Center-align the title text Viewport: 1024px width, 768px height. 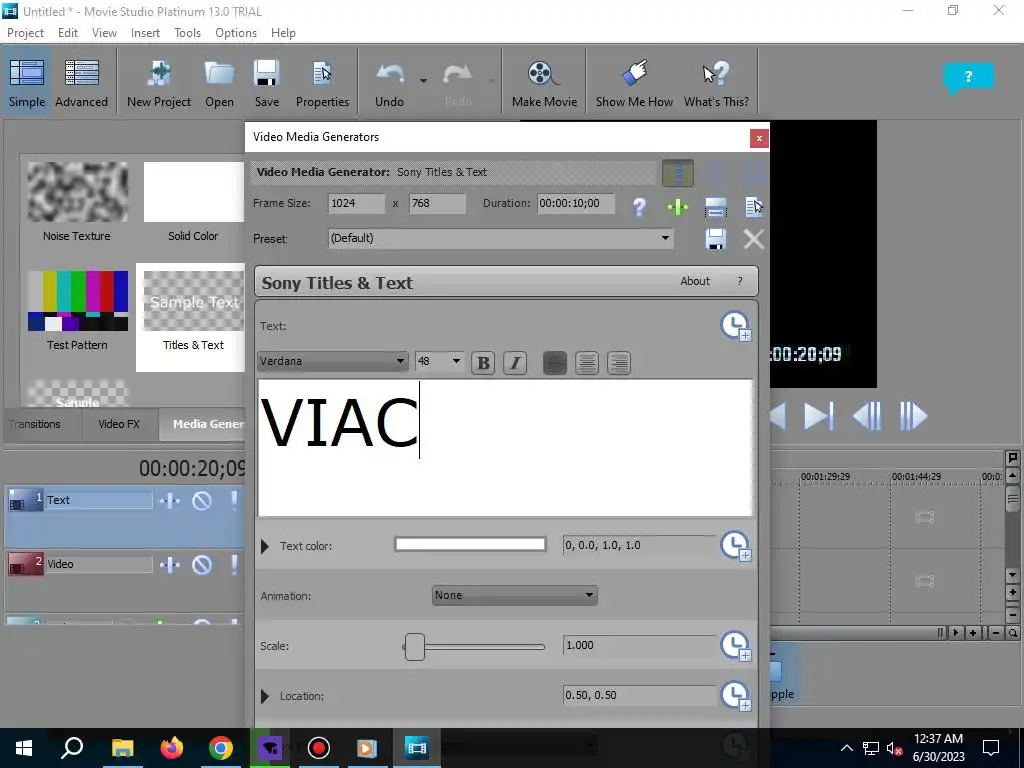[x=586, y=363]
